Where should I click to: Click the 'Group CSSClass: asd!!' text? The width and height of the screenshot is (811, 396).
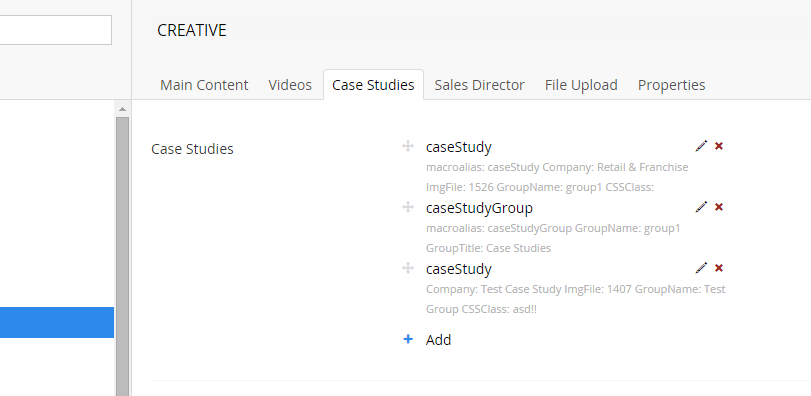481,309
